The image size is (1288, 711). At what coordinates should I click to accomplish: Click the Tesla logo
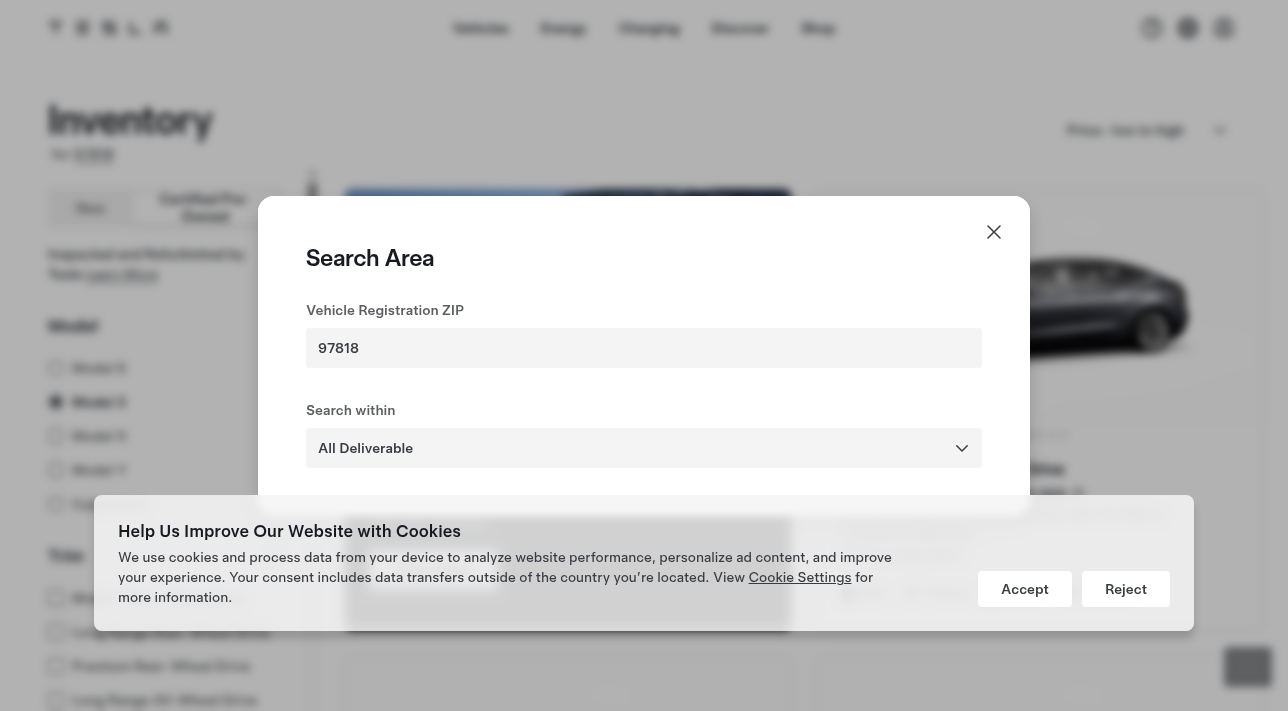click(x=109, y=28)
